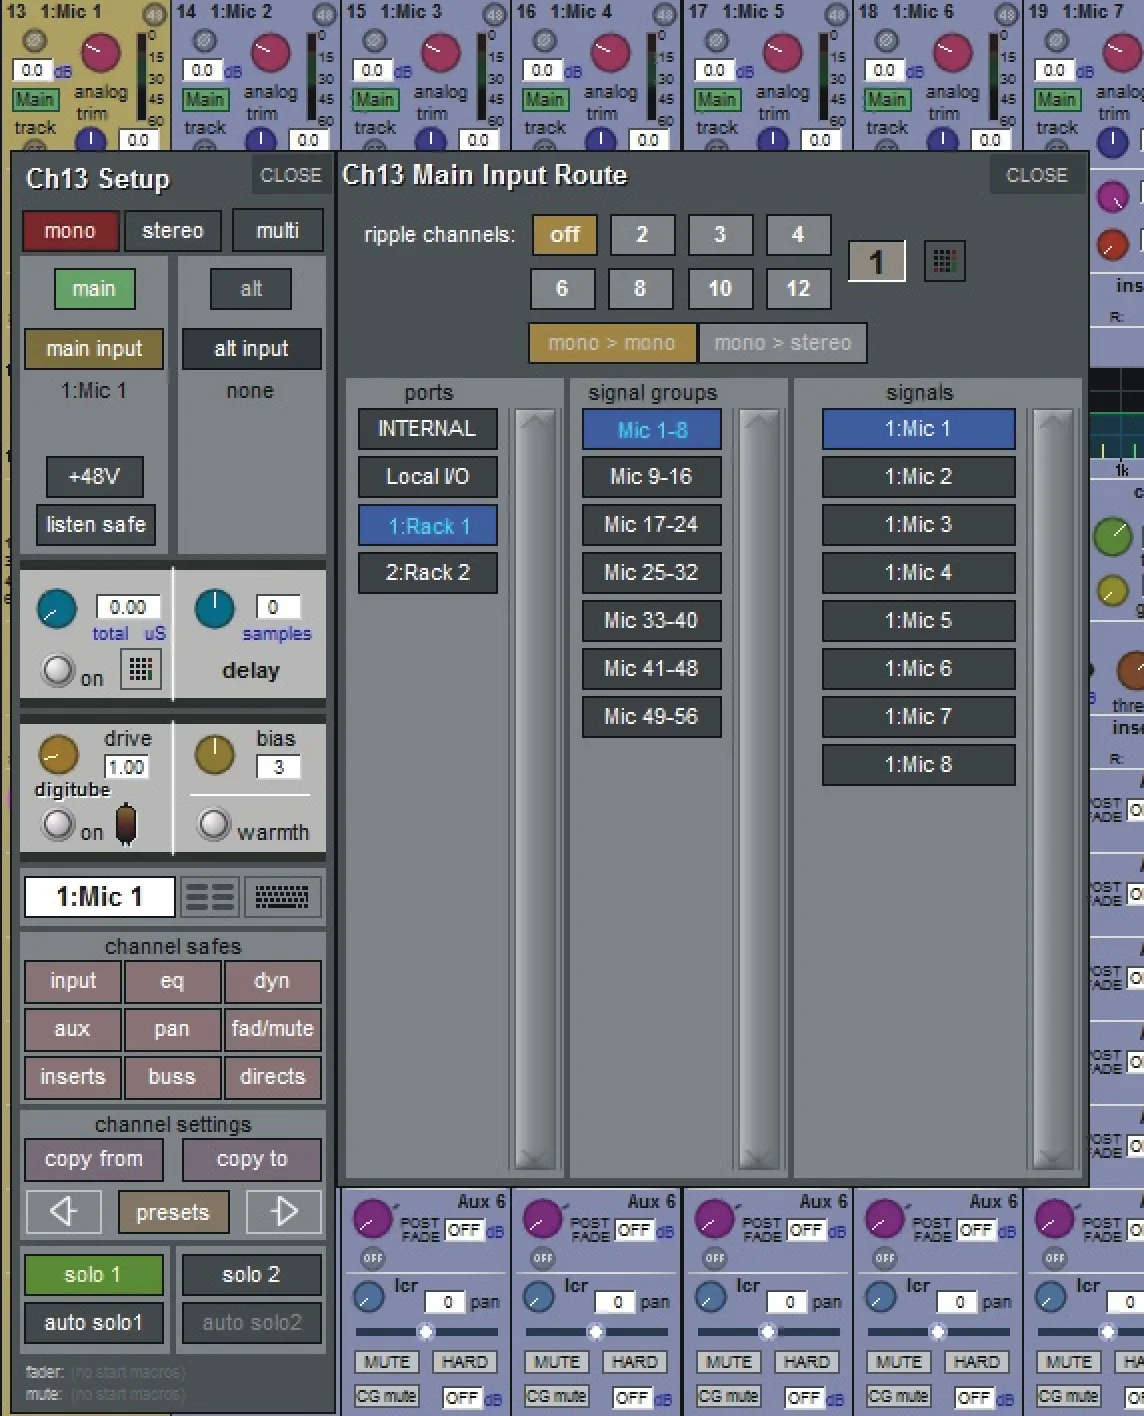Click the 1:Mic 1 channel name field
The width and height of the screenshot is (1144, 1416).
(x=99, y=897)
